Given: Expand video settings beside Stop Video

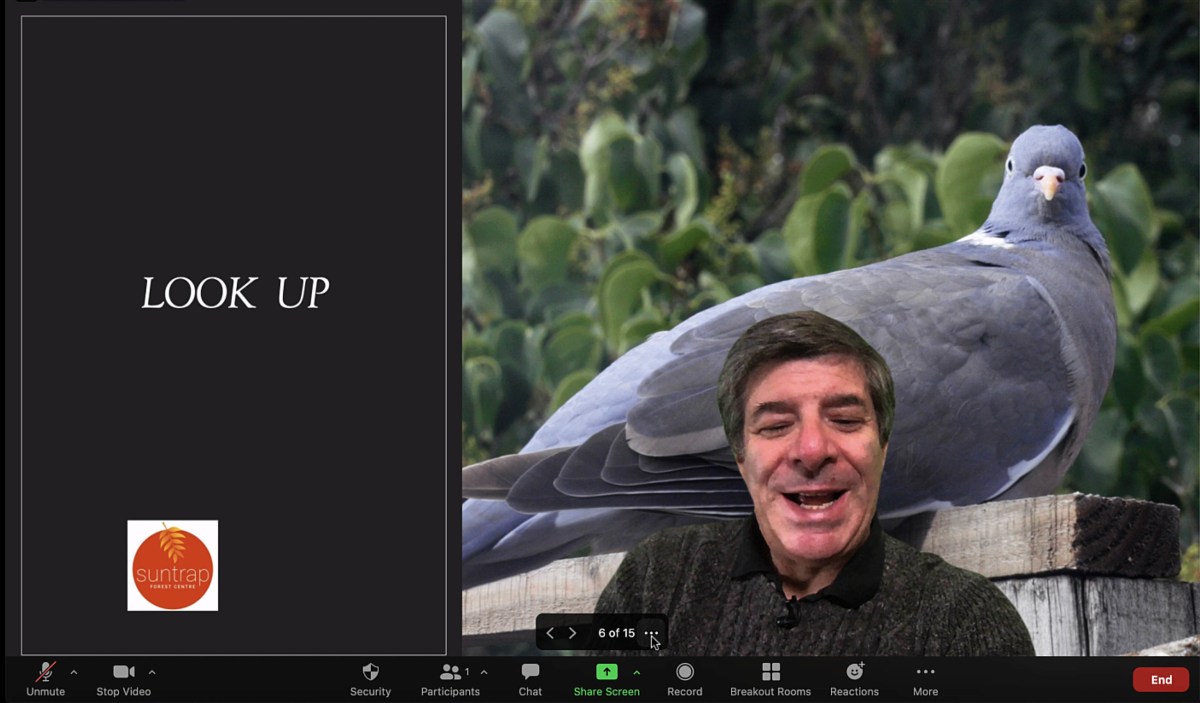Looking at the screenshot, I should click(152, 671).
